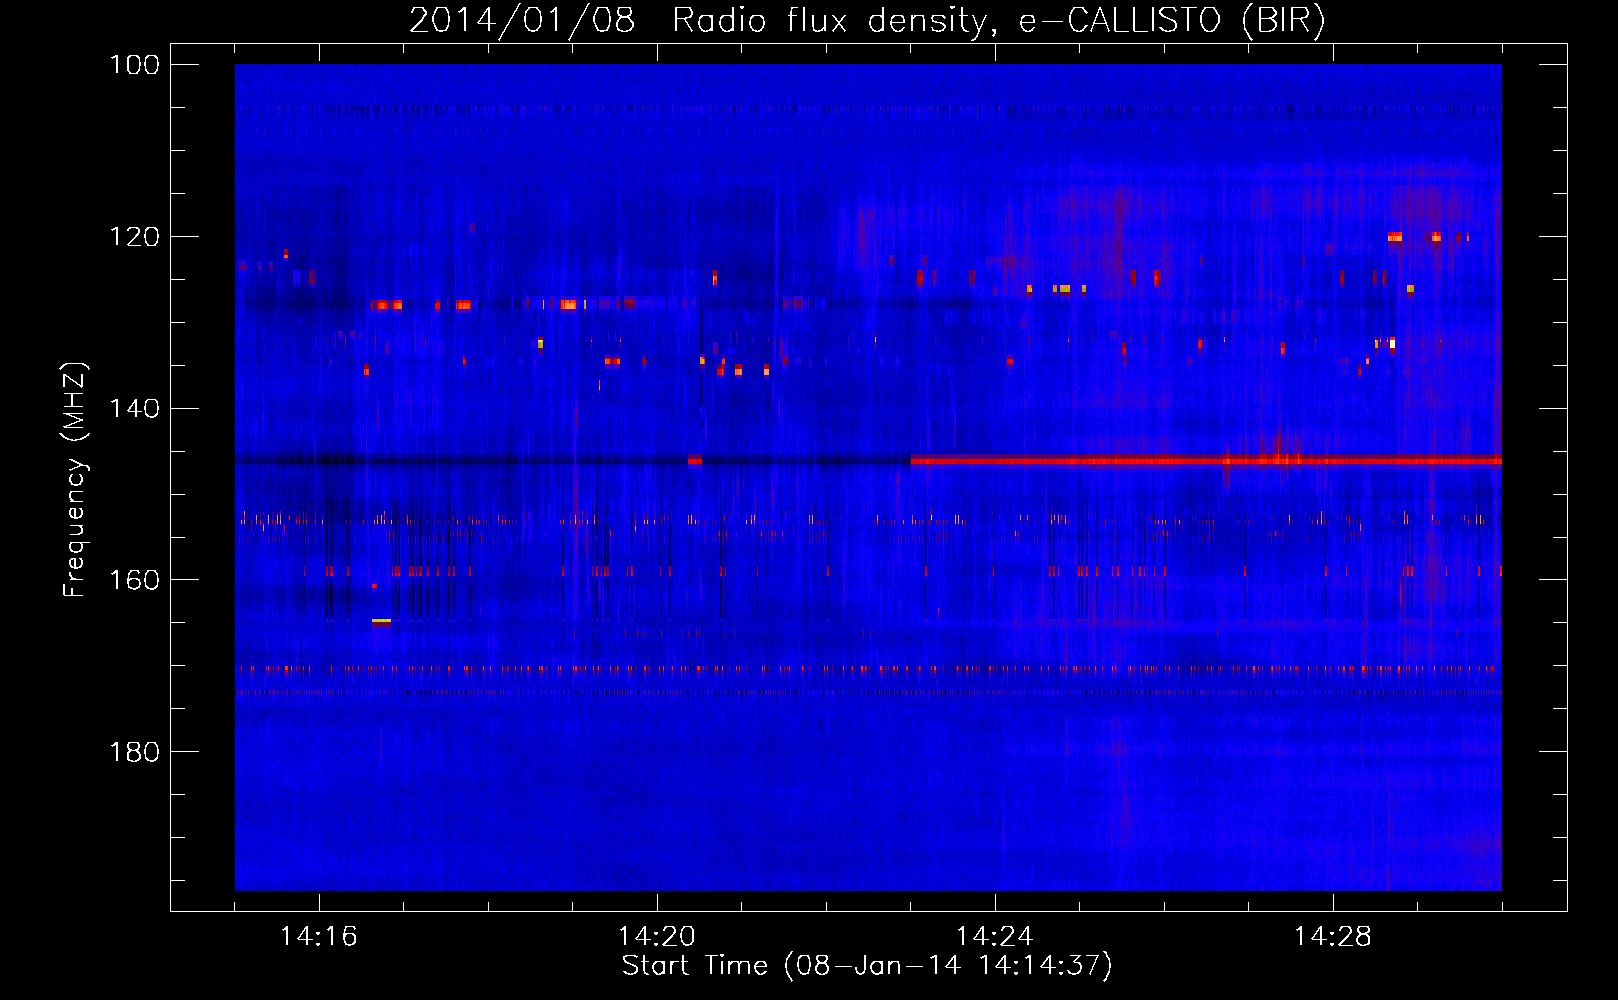Select the '160' frequency axis label

point(135,580)
